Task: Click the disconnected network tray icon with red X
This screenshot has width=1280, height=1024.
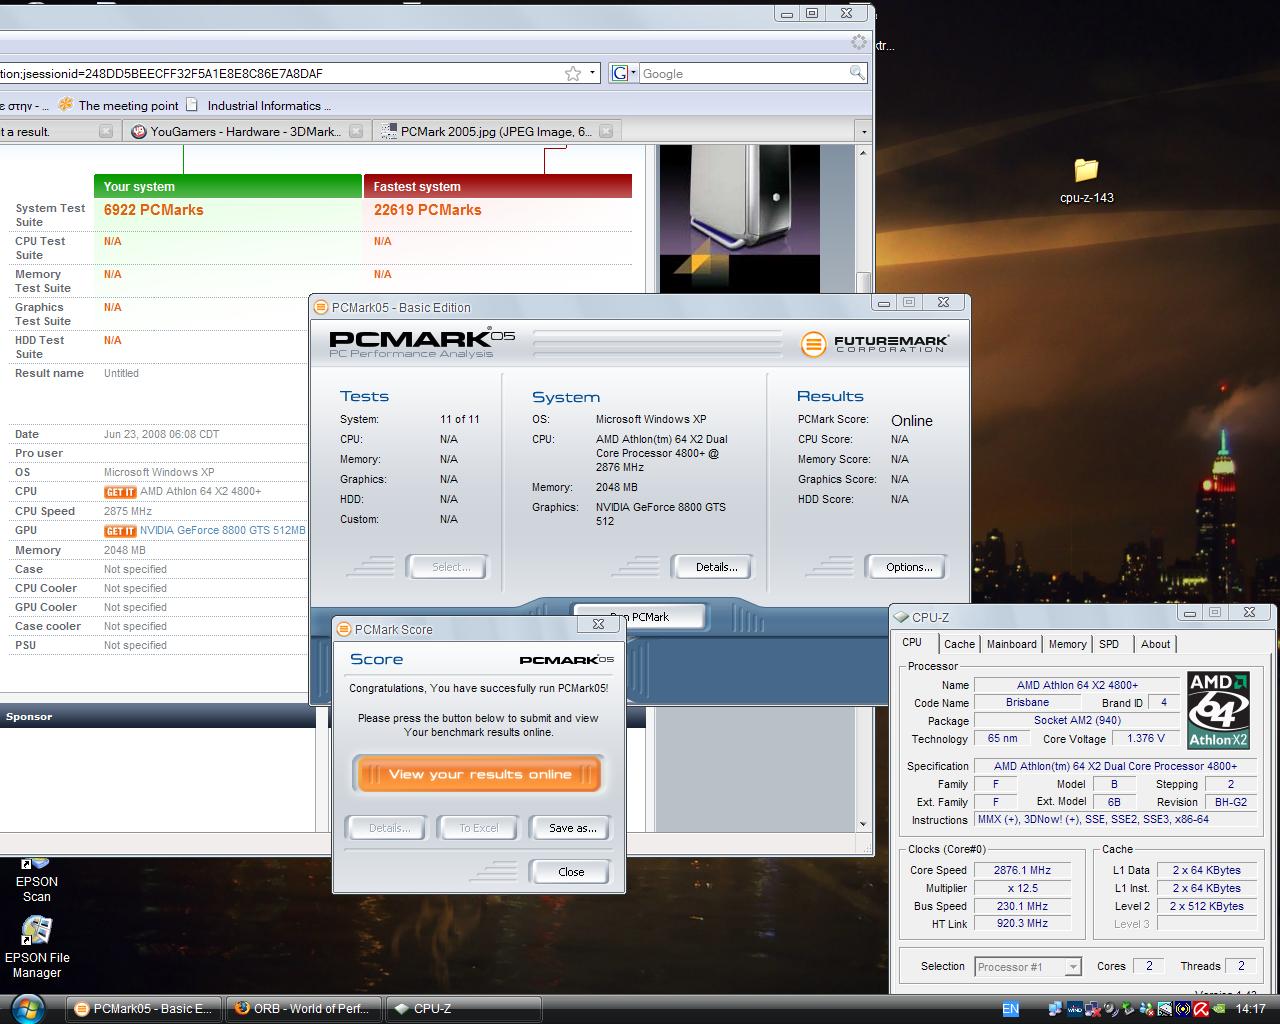Action: pyautogui.click(x=1093, y=1009)
